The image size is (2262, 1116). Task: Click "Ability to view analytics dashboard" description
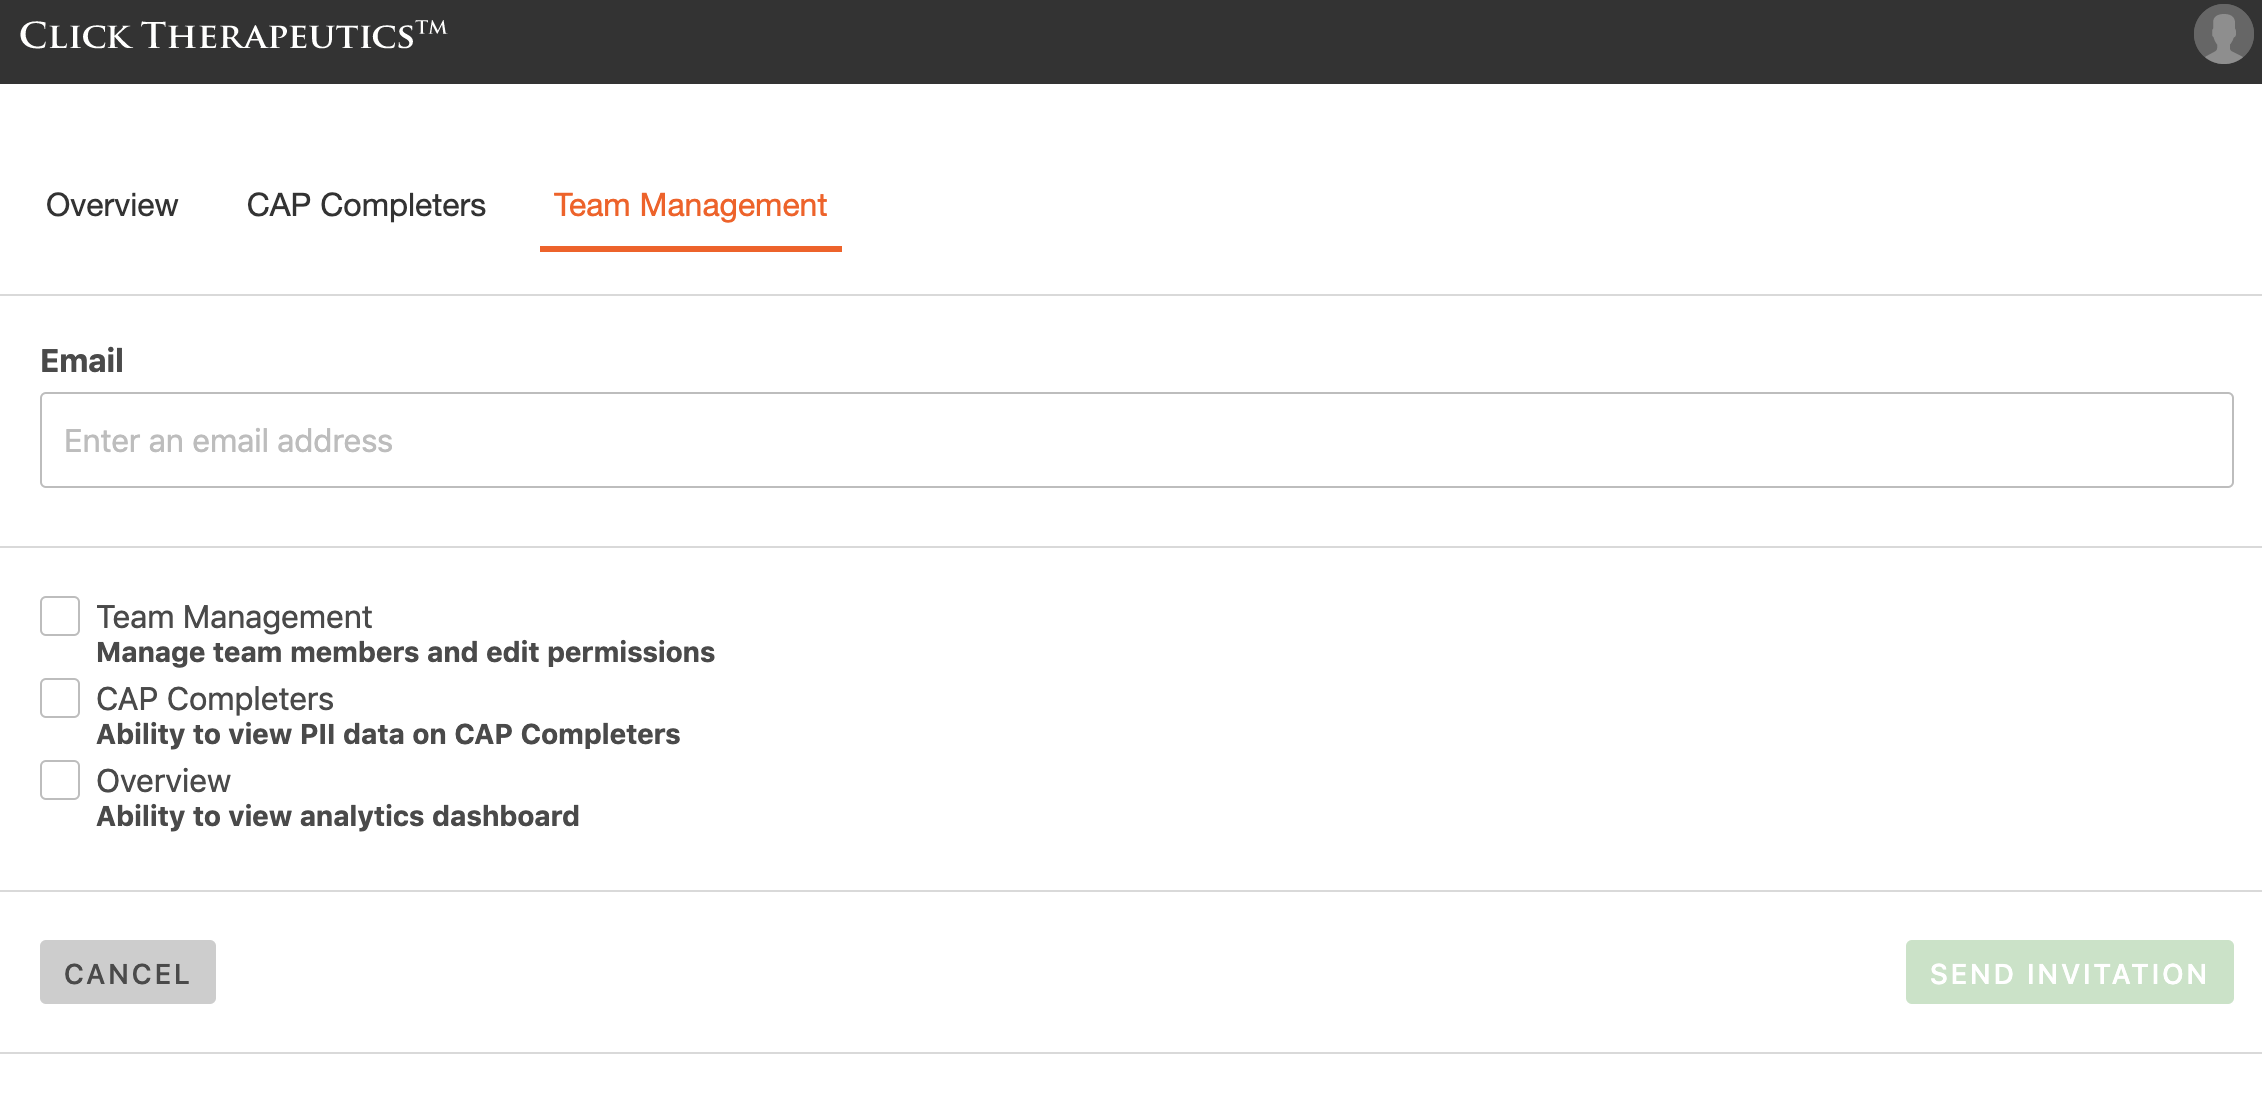click(x=338, y=817)
